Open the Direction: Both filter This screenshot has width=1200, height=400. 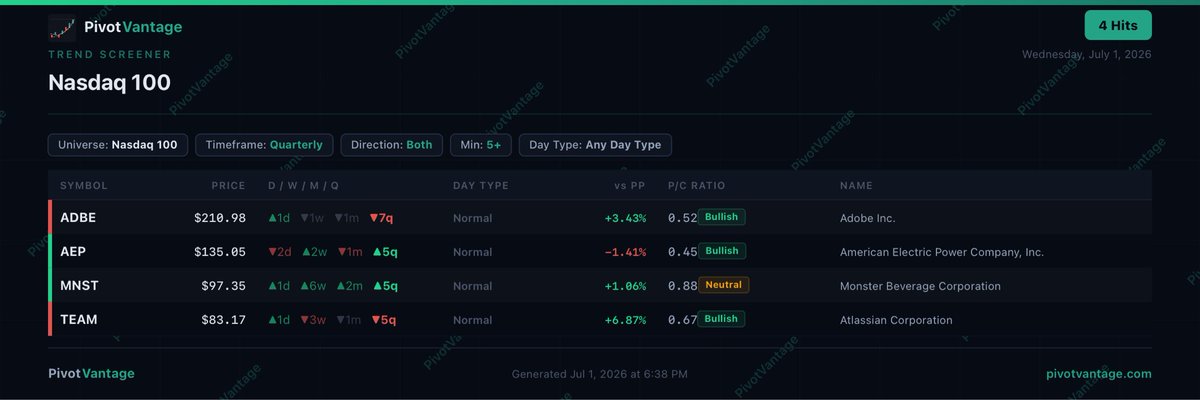392,145
